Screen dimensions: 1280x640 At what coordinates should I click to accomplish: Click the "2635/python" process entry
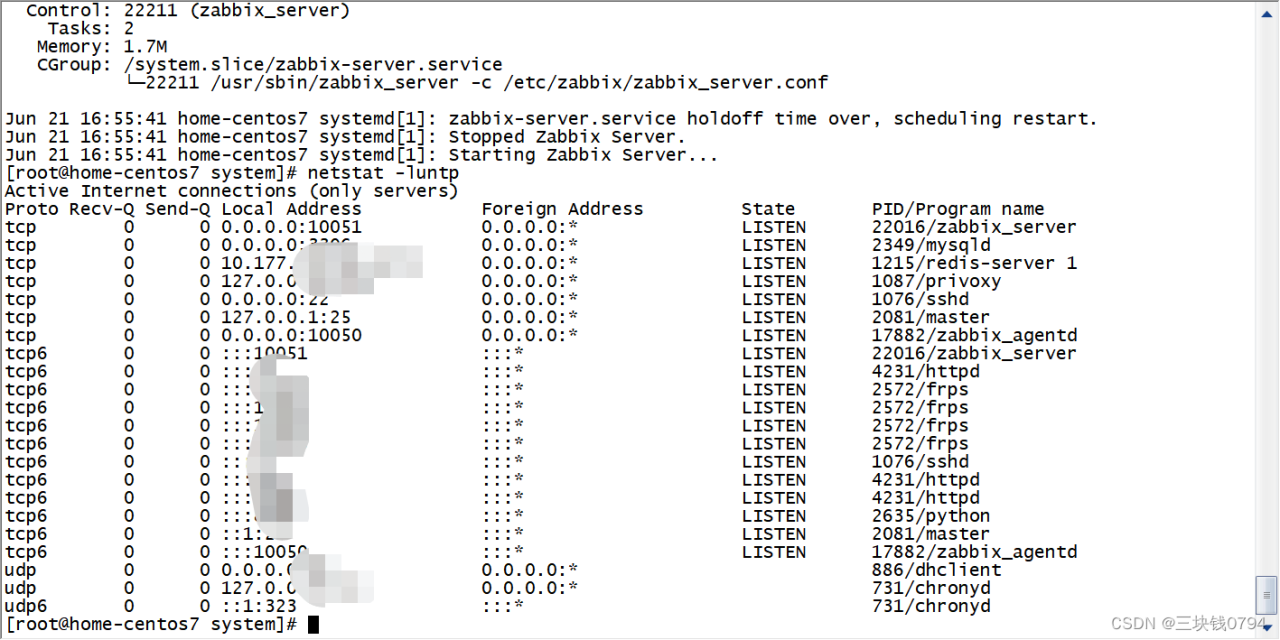[x=931, y=516]
